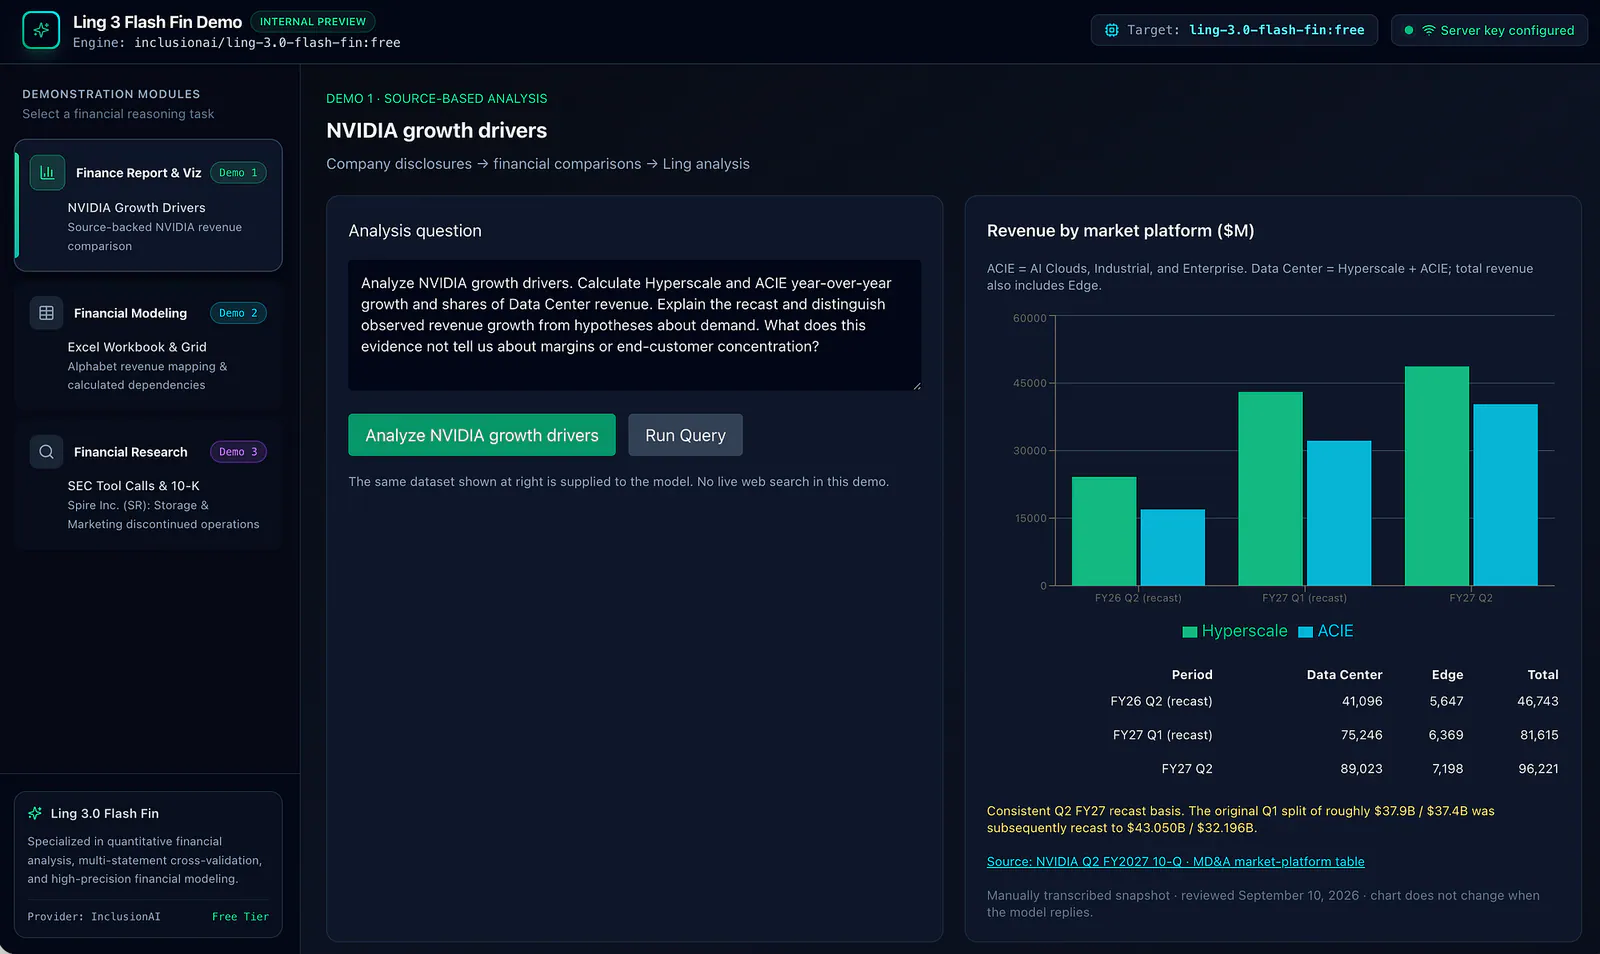The height and width of the screenshot is (954, 1600).
Task: Click the Edge value 6,369
Action: point(1446,735)
